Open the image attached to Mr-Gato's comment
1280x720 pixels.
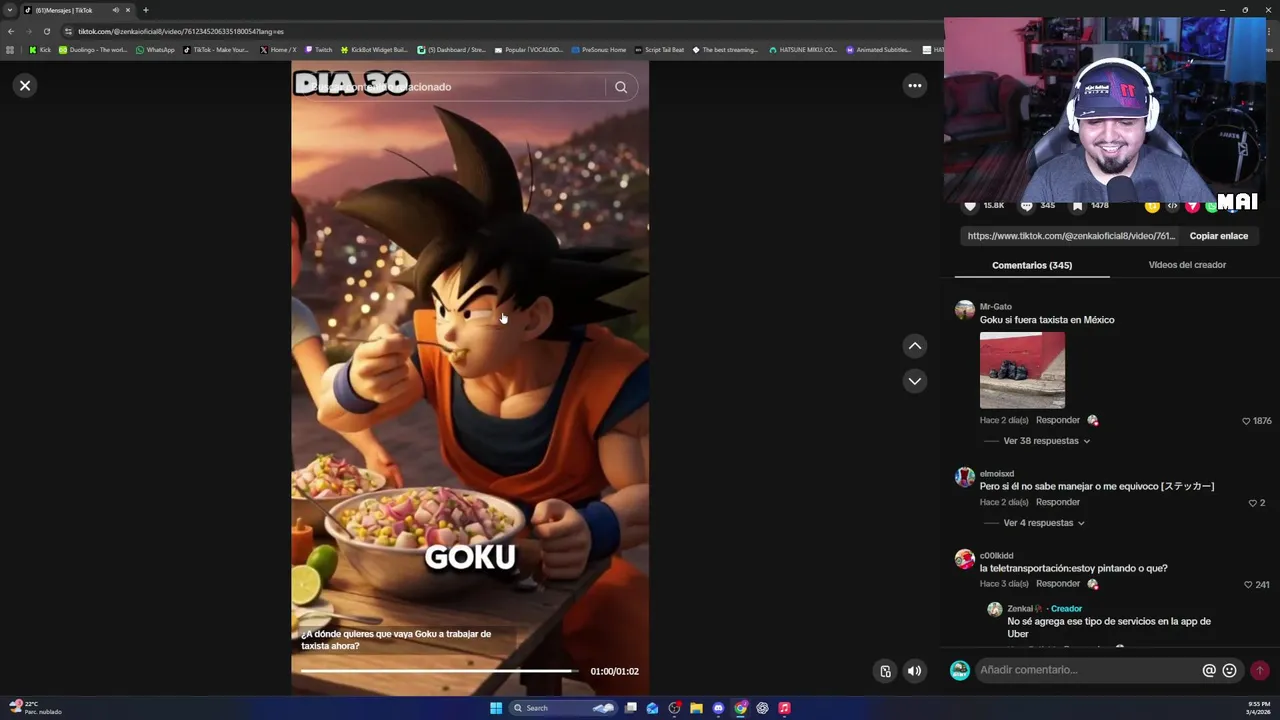(1022, 370)
